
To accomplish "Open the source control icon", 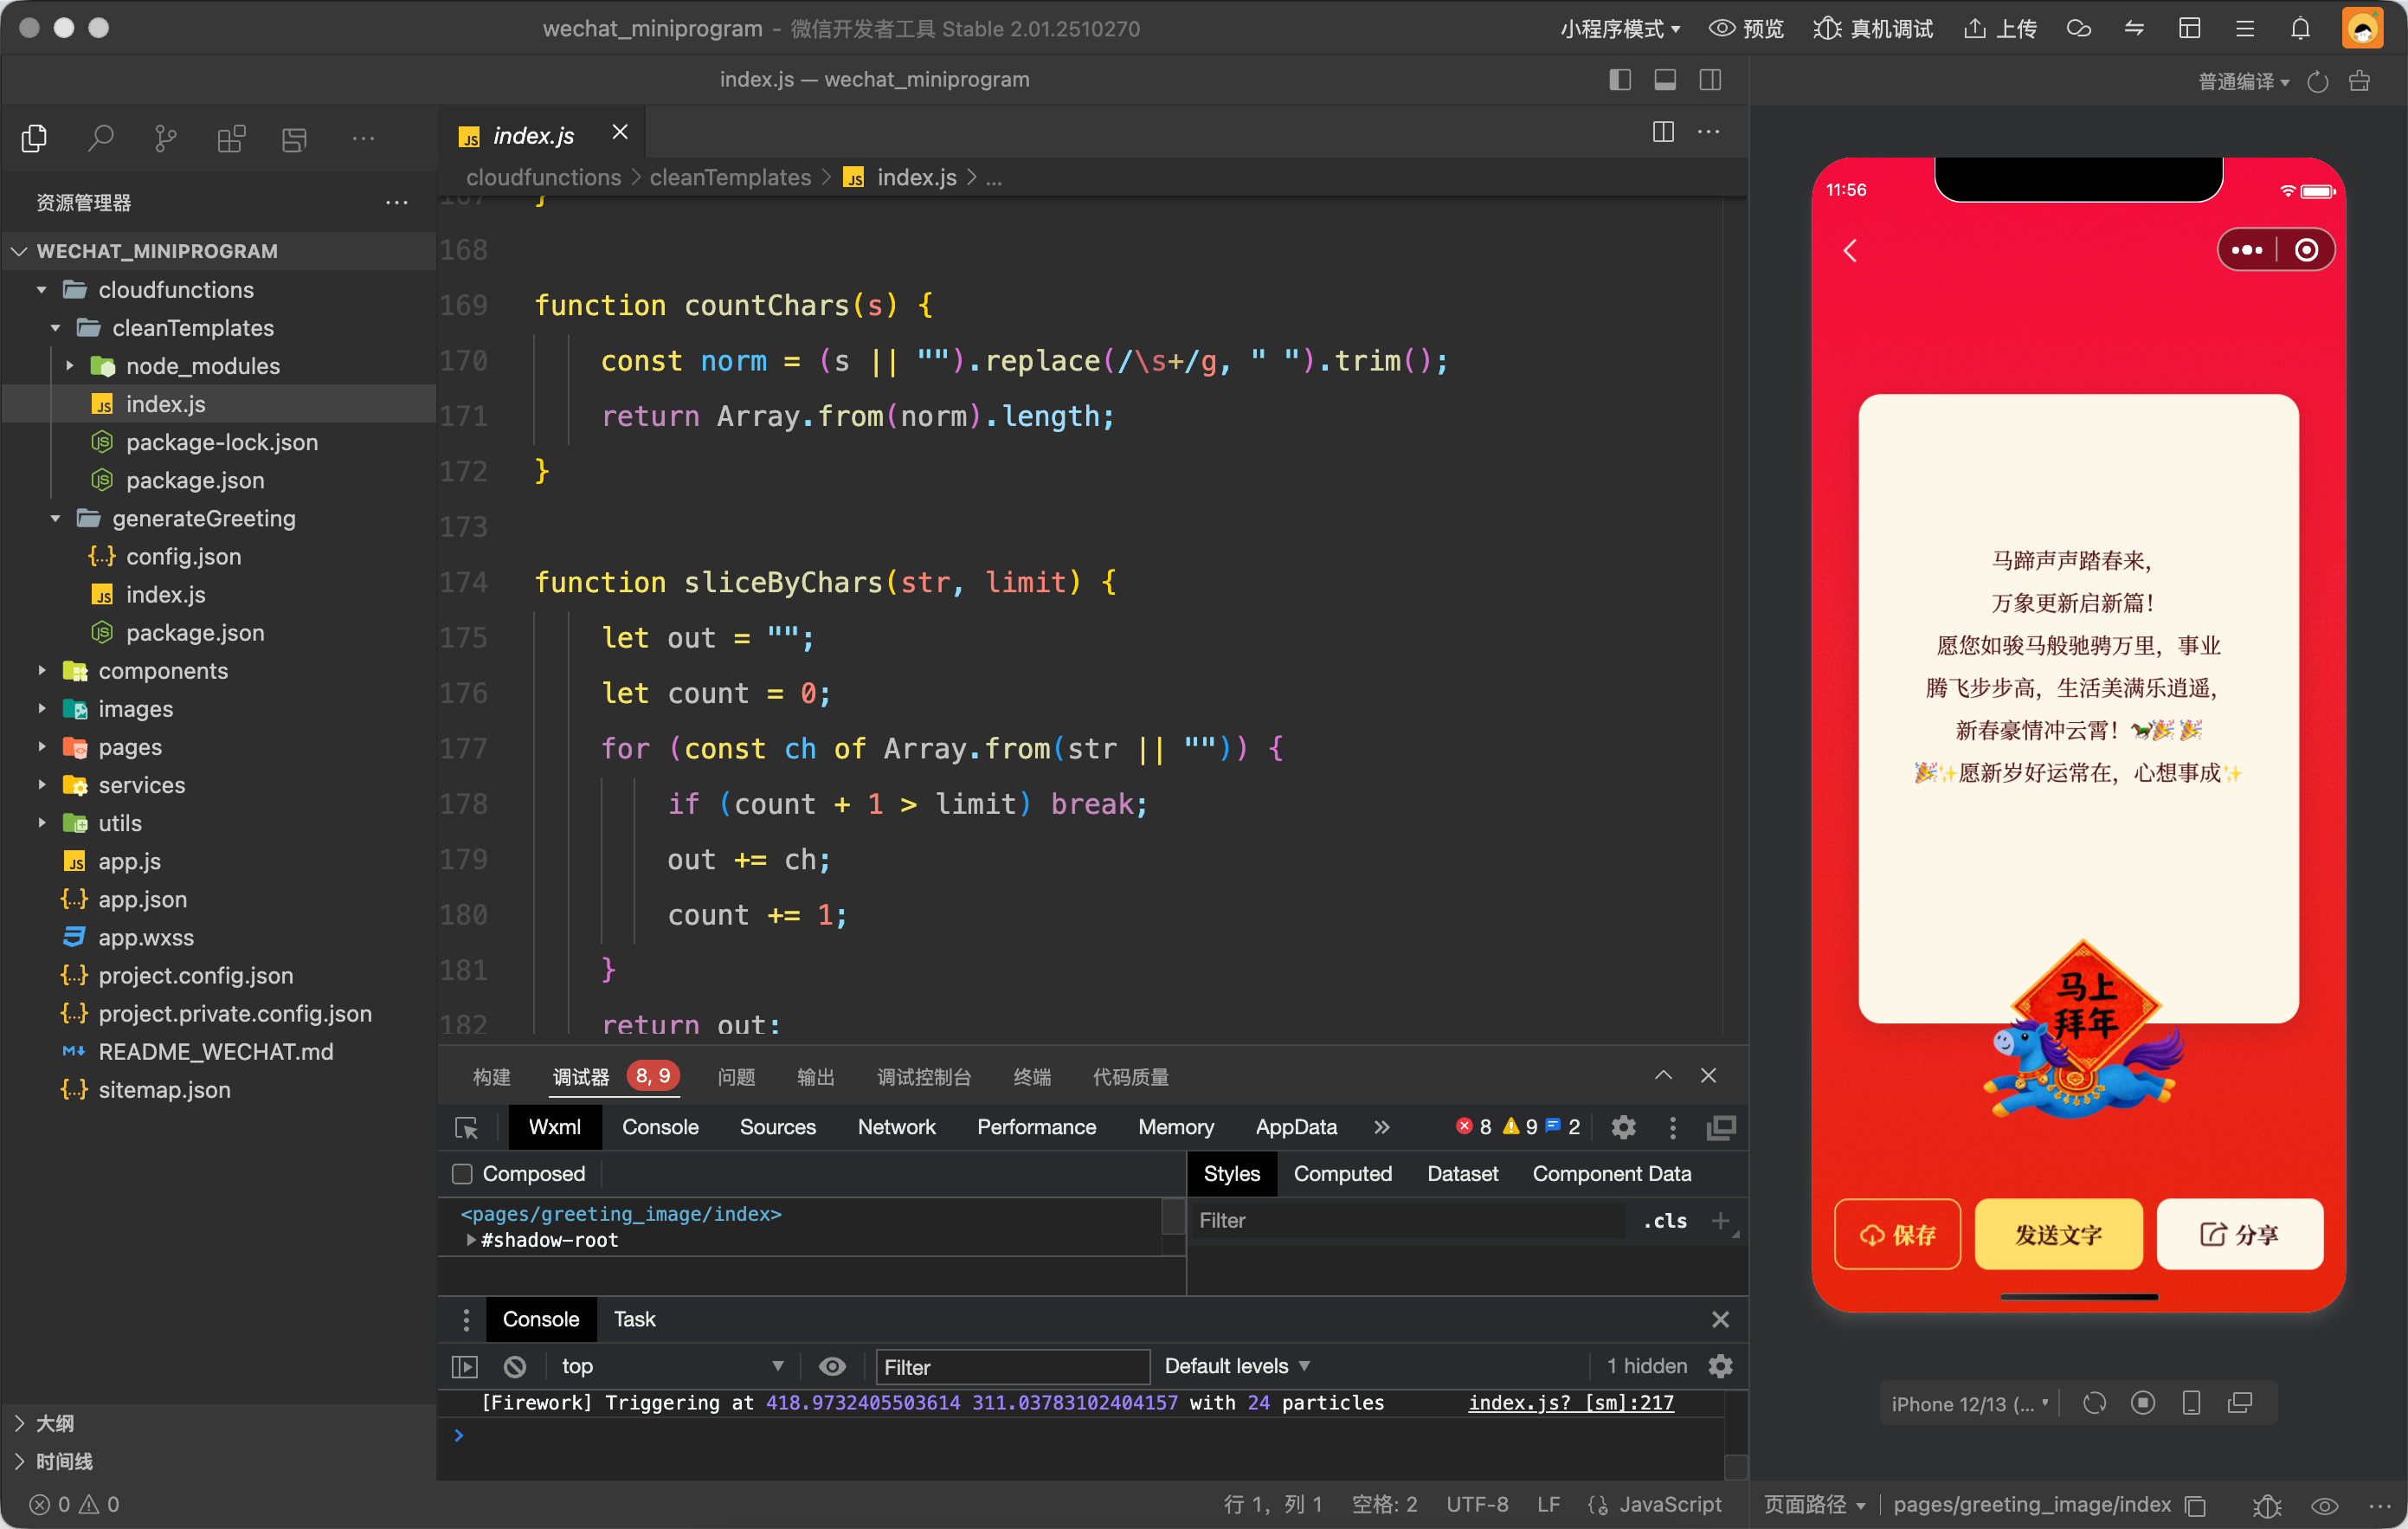I will pyautogui.click(x=166, y=138).
